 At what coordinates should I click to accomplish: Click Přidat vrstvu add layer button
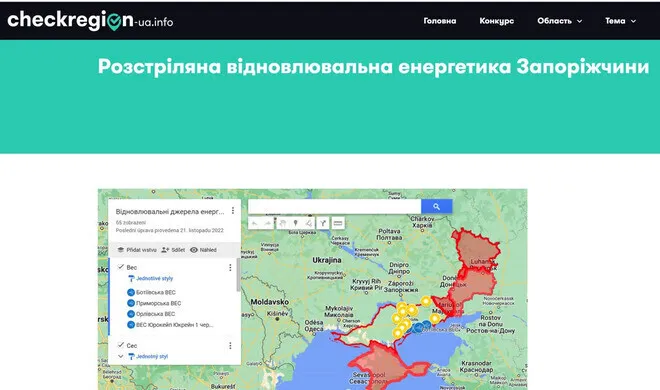click(x=137, y=250)
